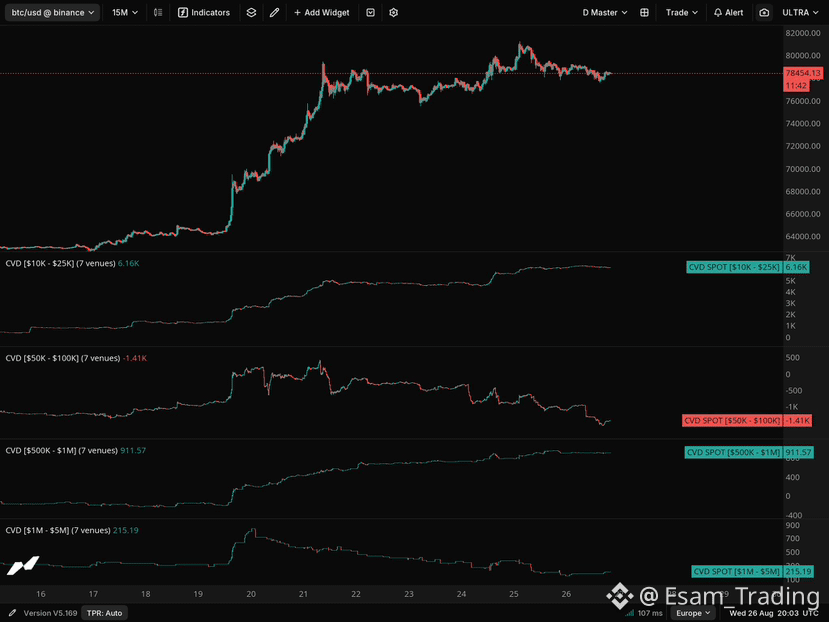Screen dimensions: 829x622
Task: Create an Alert with bell button
Action: tap(729, 13)
